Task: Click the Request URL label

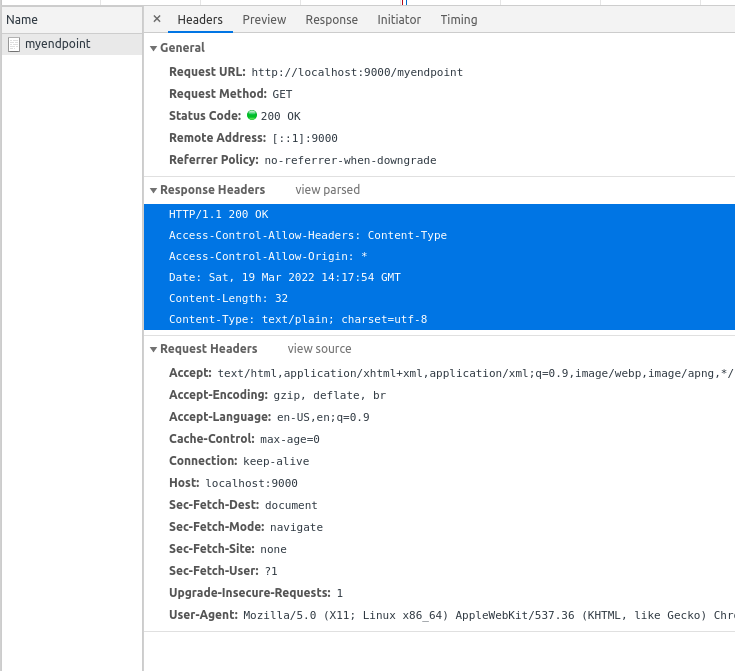Action: (207, 72)
